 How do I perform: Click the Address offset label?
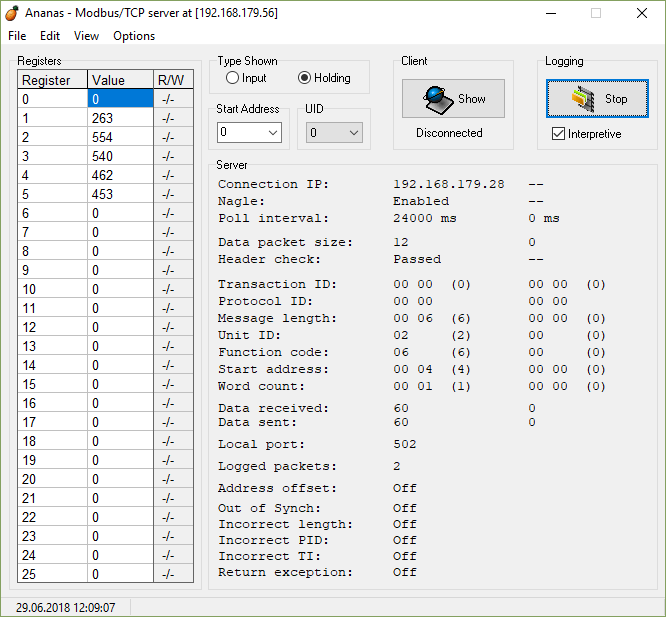coord(277,488)
